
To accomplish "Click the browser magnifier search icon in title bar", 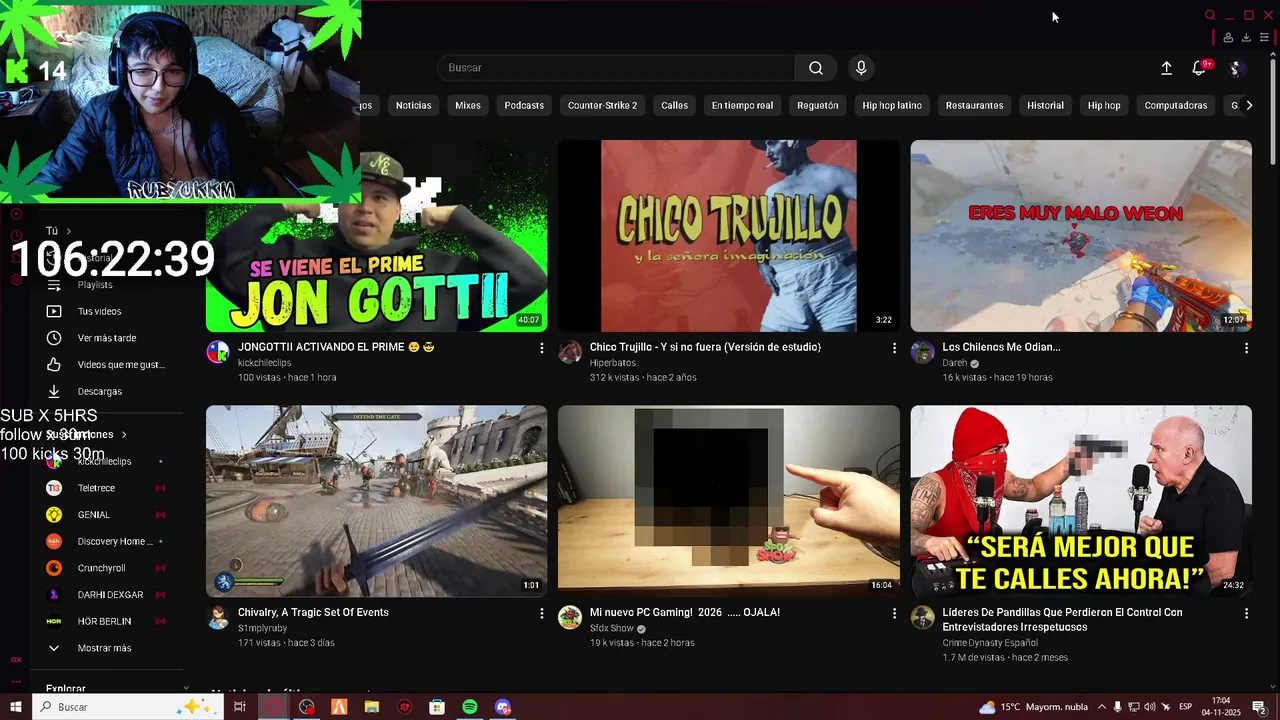I will click(1210, 15).
